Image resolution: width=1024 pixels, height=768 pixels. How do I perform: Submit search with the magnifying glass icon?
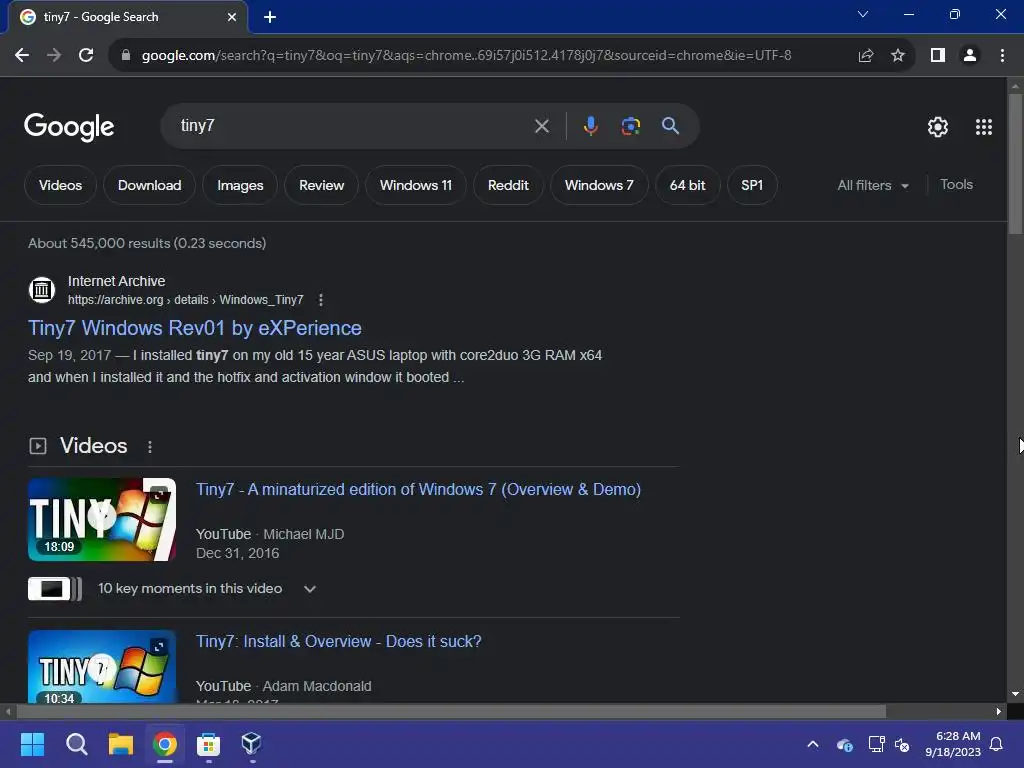click(670, 126)
